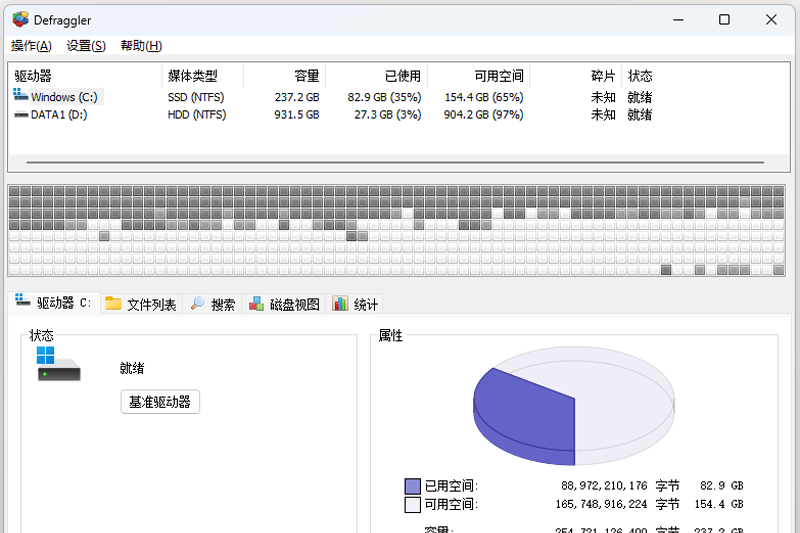Click the drive list horizontal scrollbar
Image resolution: width=800 pixels, height=533 pixels.
tap(395, 163)
